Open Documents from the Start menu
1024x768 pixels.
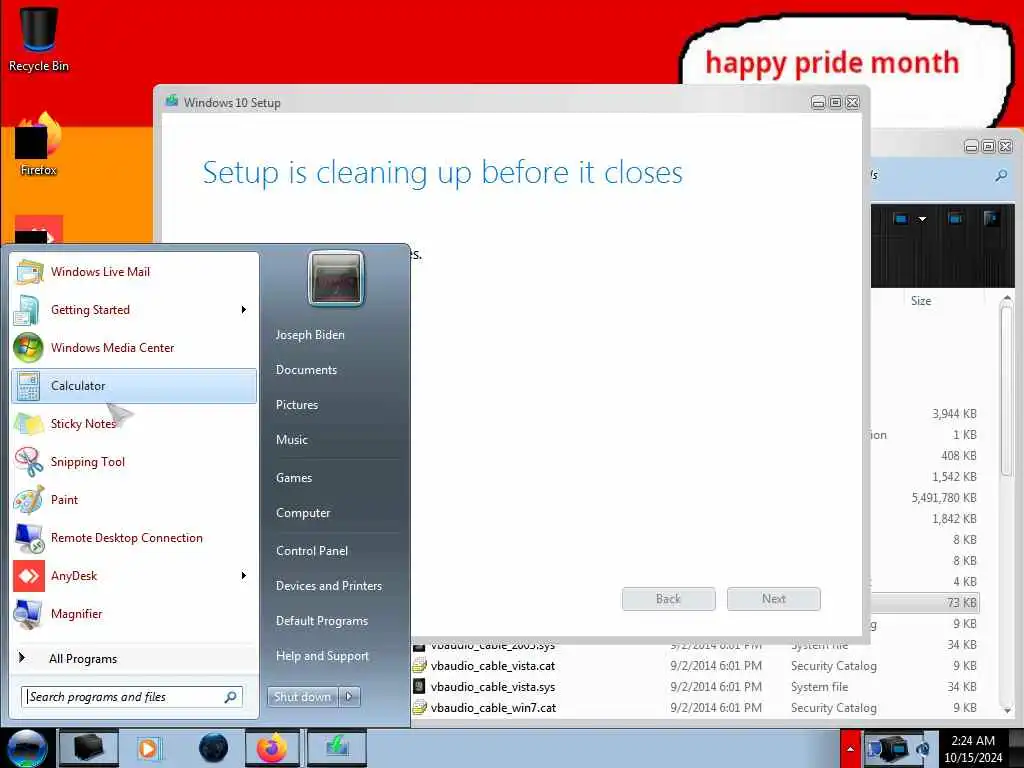point(306,370)
